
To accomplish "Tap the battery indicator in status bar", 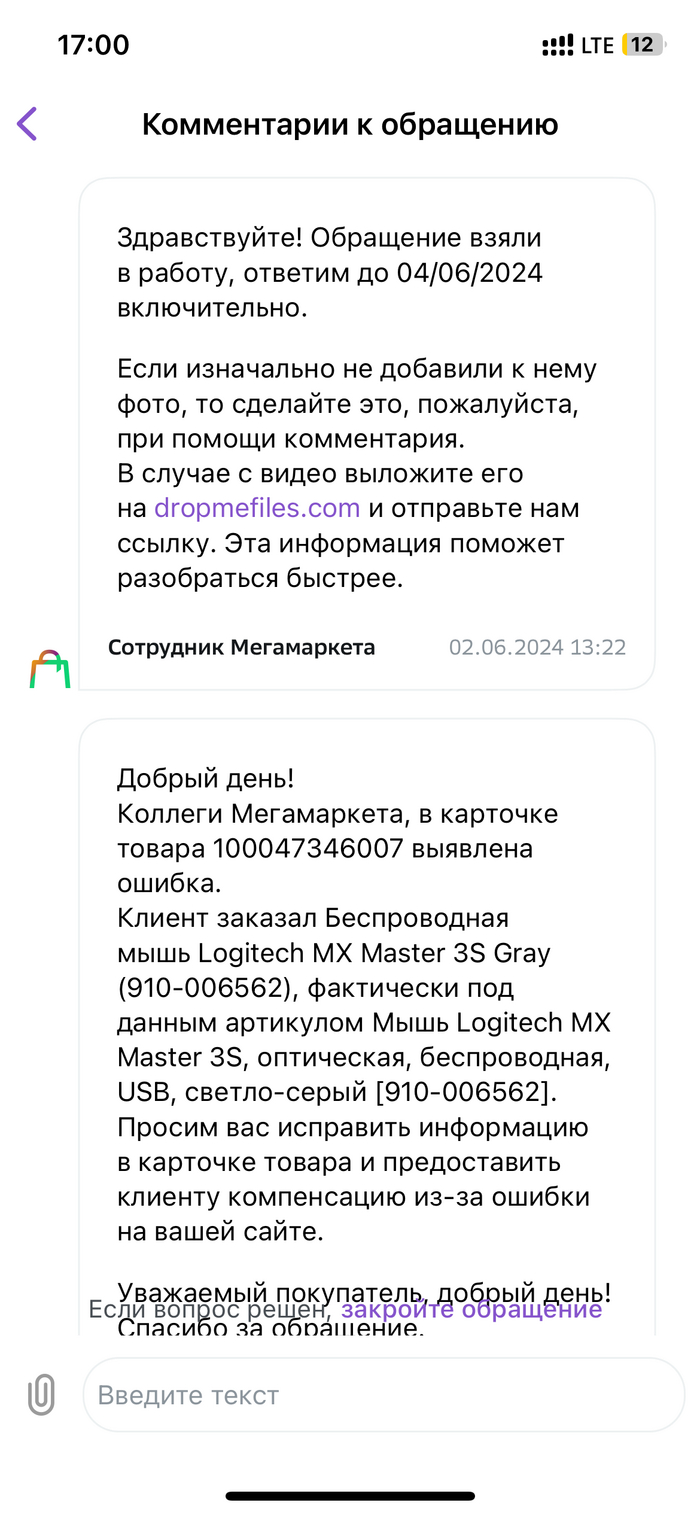I will click(642, 45).
